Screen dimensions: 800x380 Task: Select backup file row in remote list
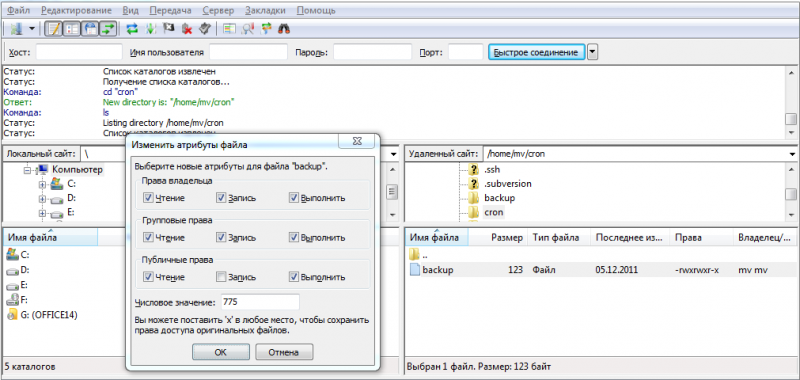tap(602, 270)
